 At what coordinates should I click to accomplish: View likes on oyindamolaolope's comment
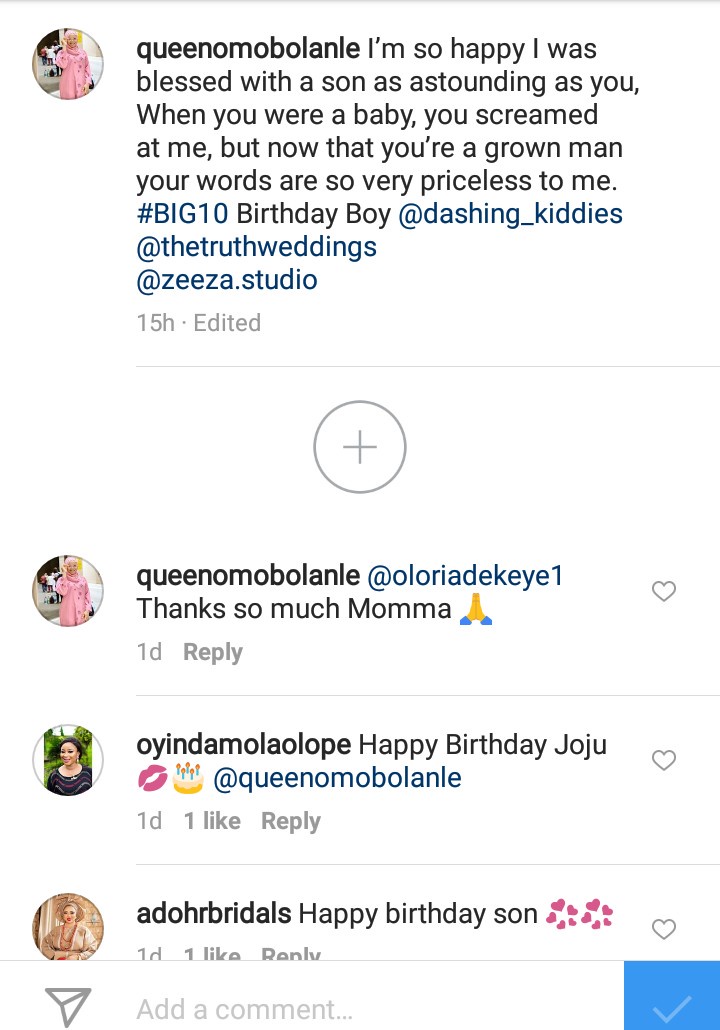click(212, 821)
